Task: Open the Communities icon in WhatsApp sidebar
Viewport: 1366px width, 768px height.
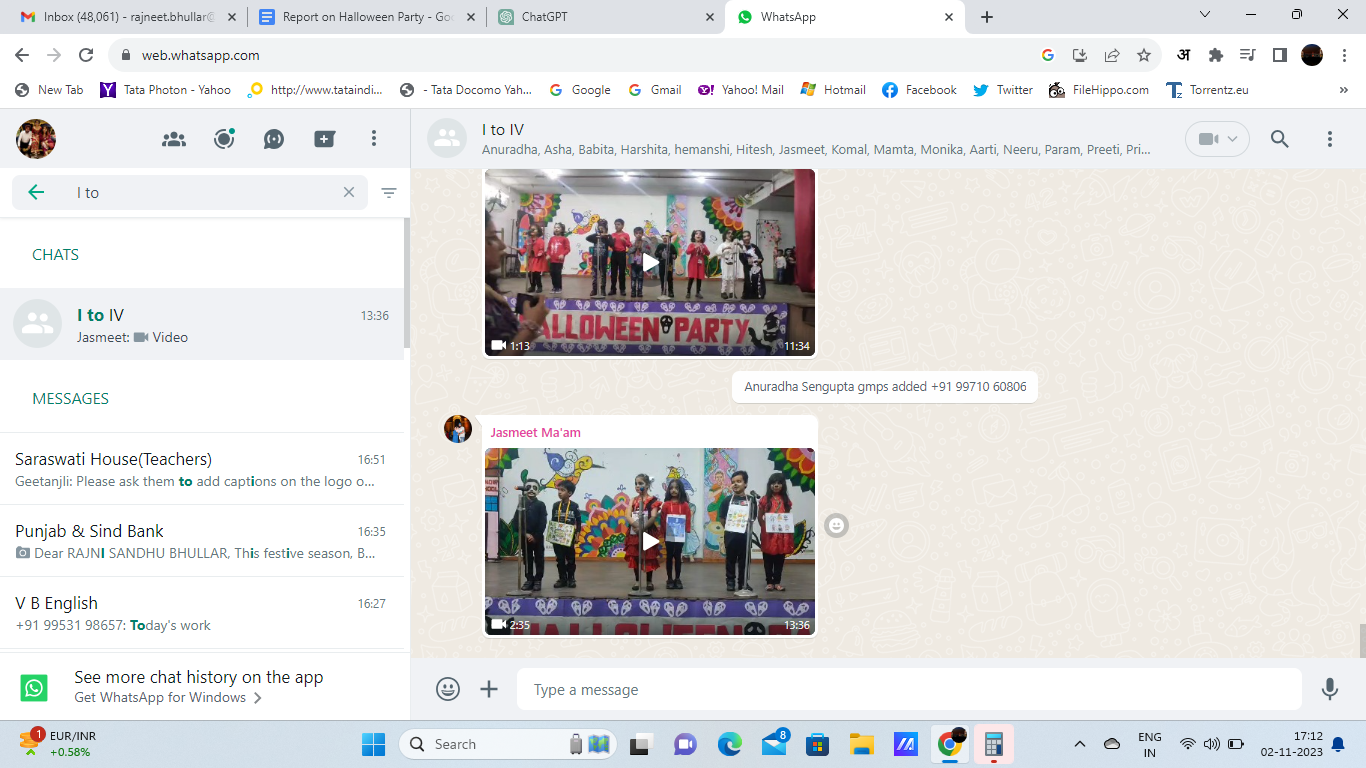Action: point(174,139)
